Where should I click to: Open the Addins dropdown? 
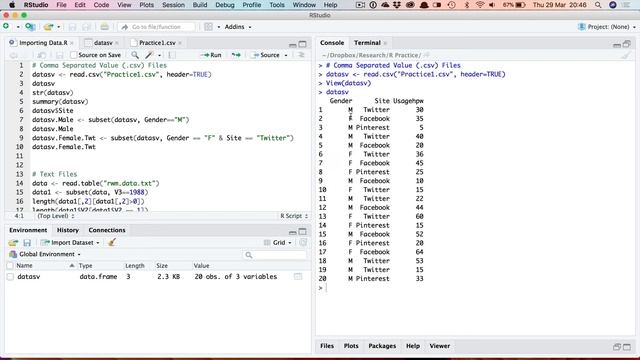click(238, 27)
